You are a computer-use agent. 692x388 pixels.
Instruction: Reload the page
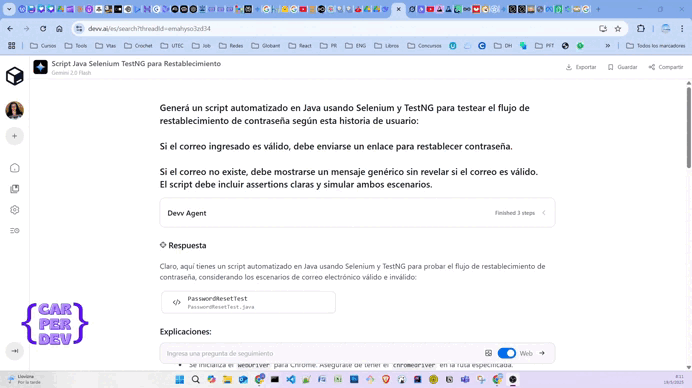tap(43, 28)
